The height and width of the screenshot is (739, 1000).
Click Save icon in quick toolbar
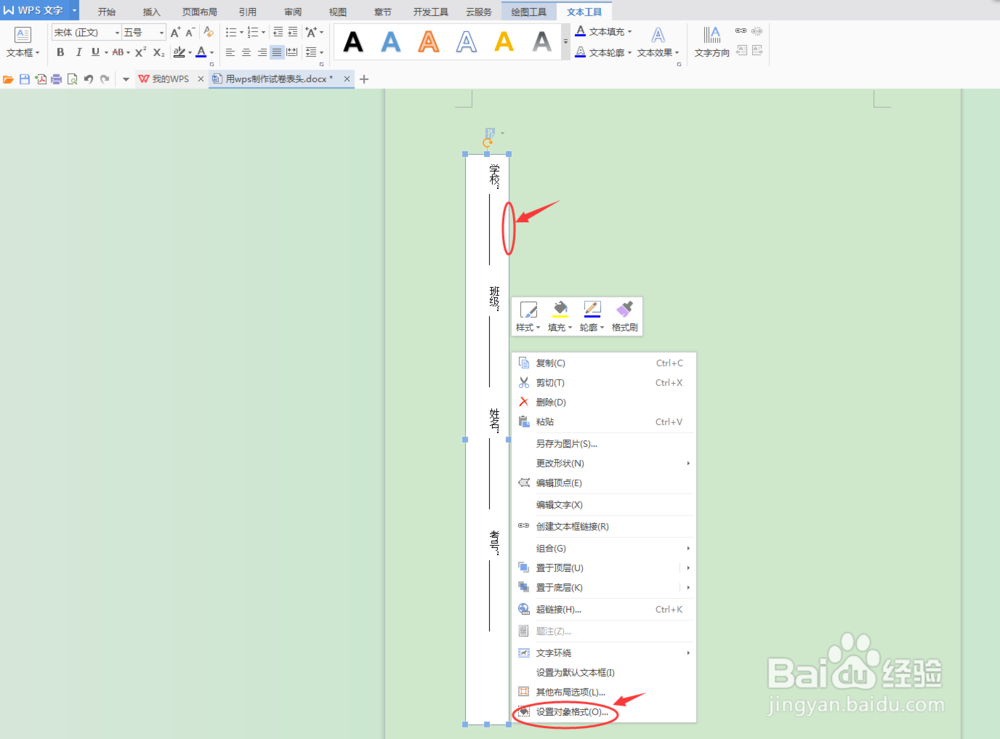pyautogui.click(x=24, y=79)
